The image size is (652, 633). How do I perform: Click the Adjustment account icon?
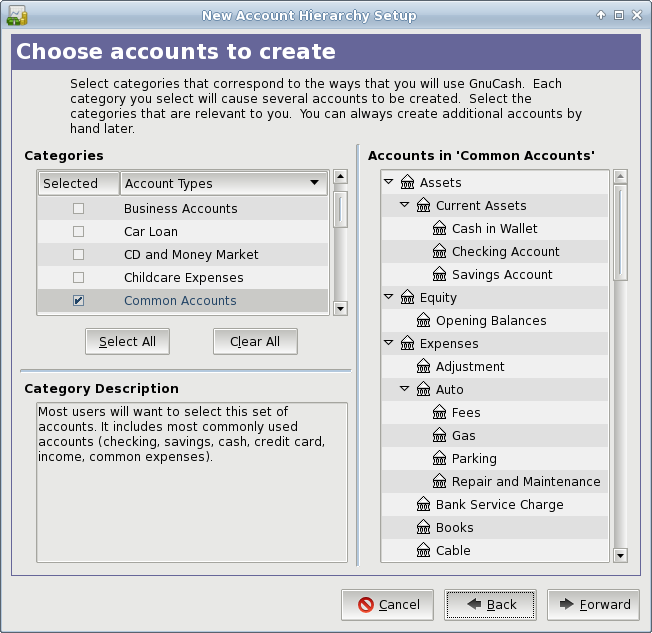point(423,366)
